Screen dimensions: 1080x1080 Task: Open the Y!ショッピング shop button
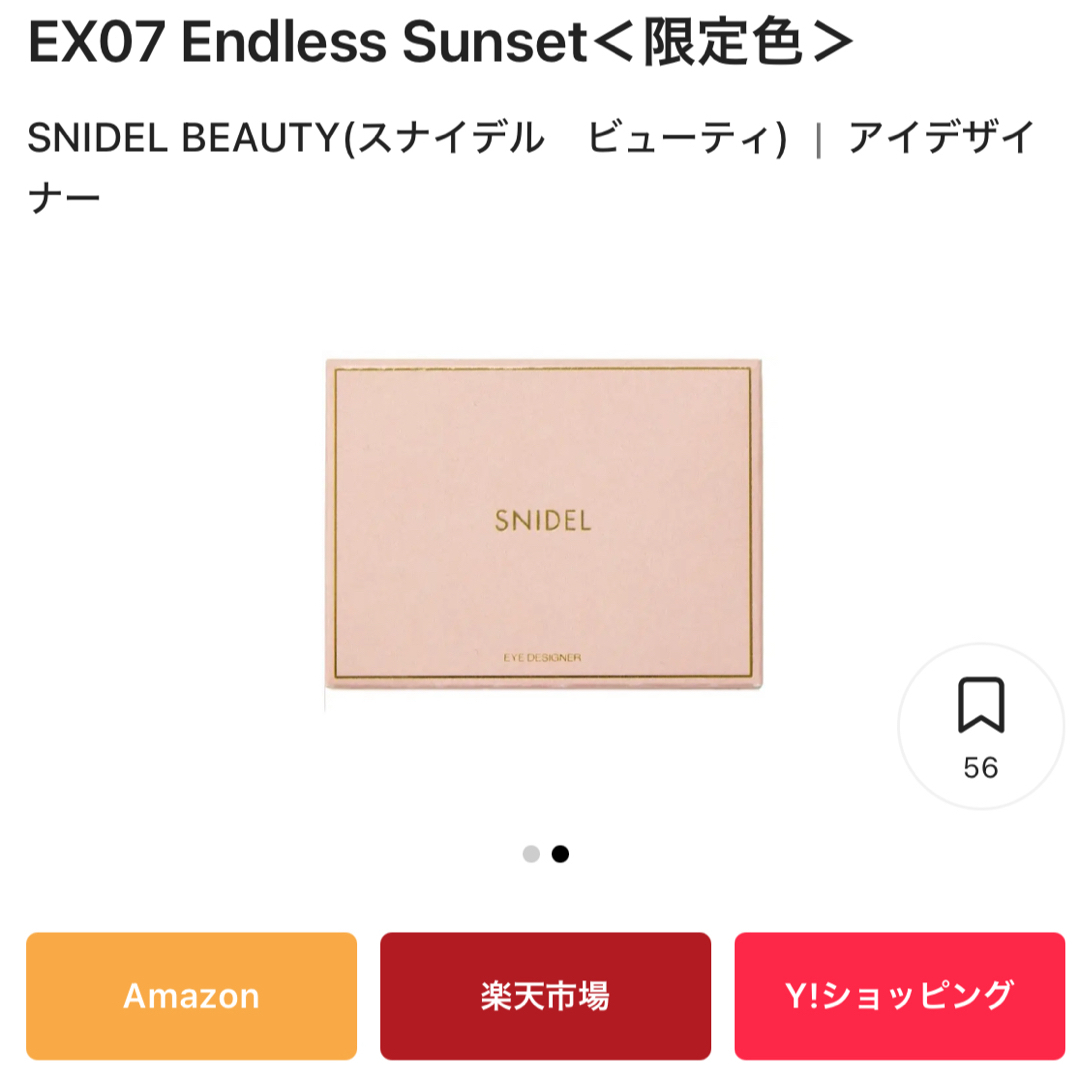point(900,996)
